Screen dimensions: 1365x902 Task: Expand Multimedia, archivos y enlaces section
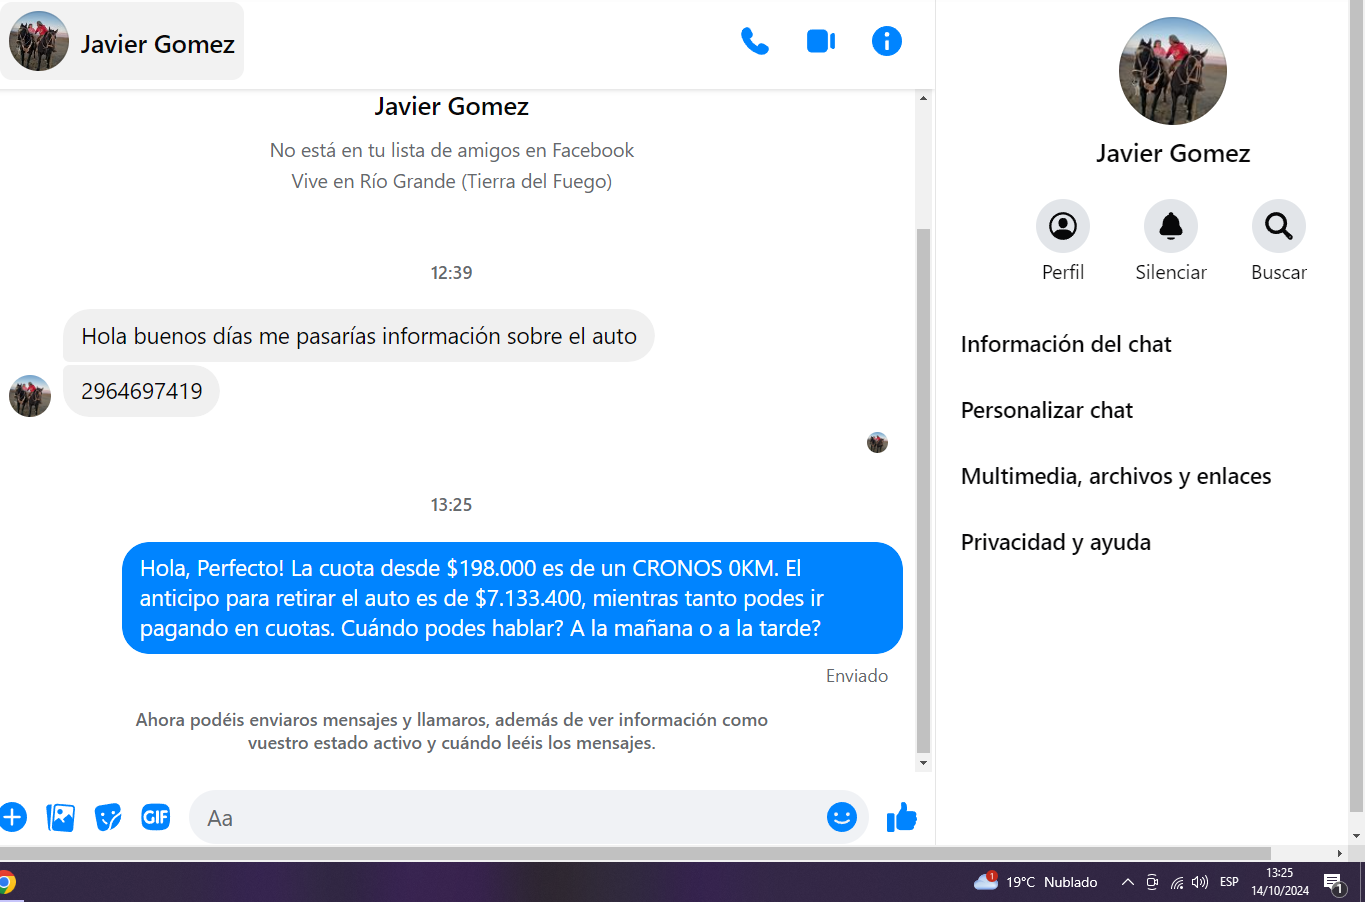[x=1115, y=476]
